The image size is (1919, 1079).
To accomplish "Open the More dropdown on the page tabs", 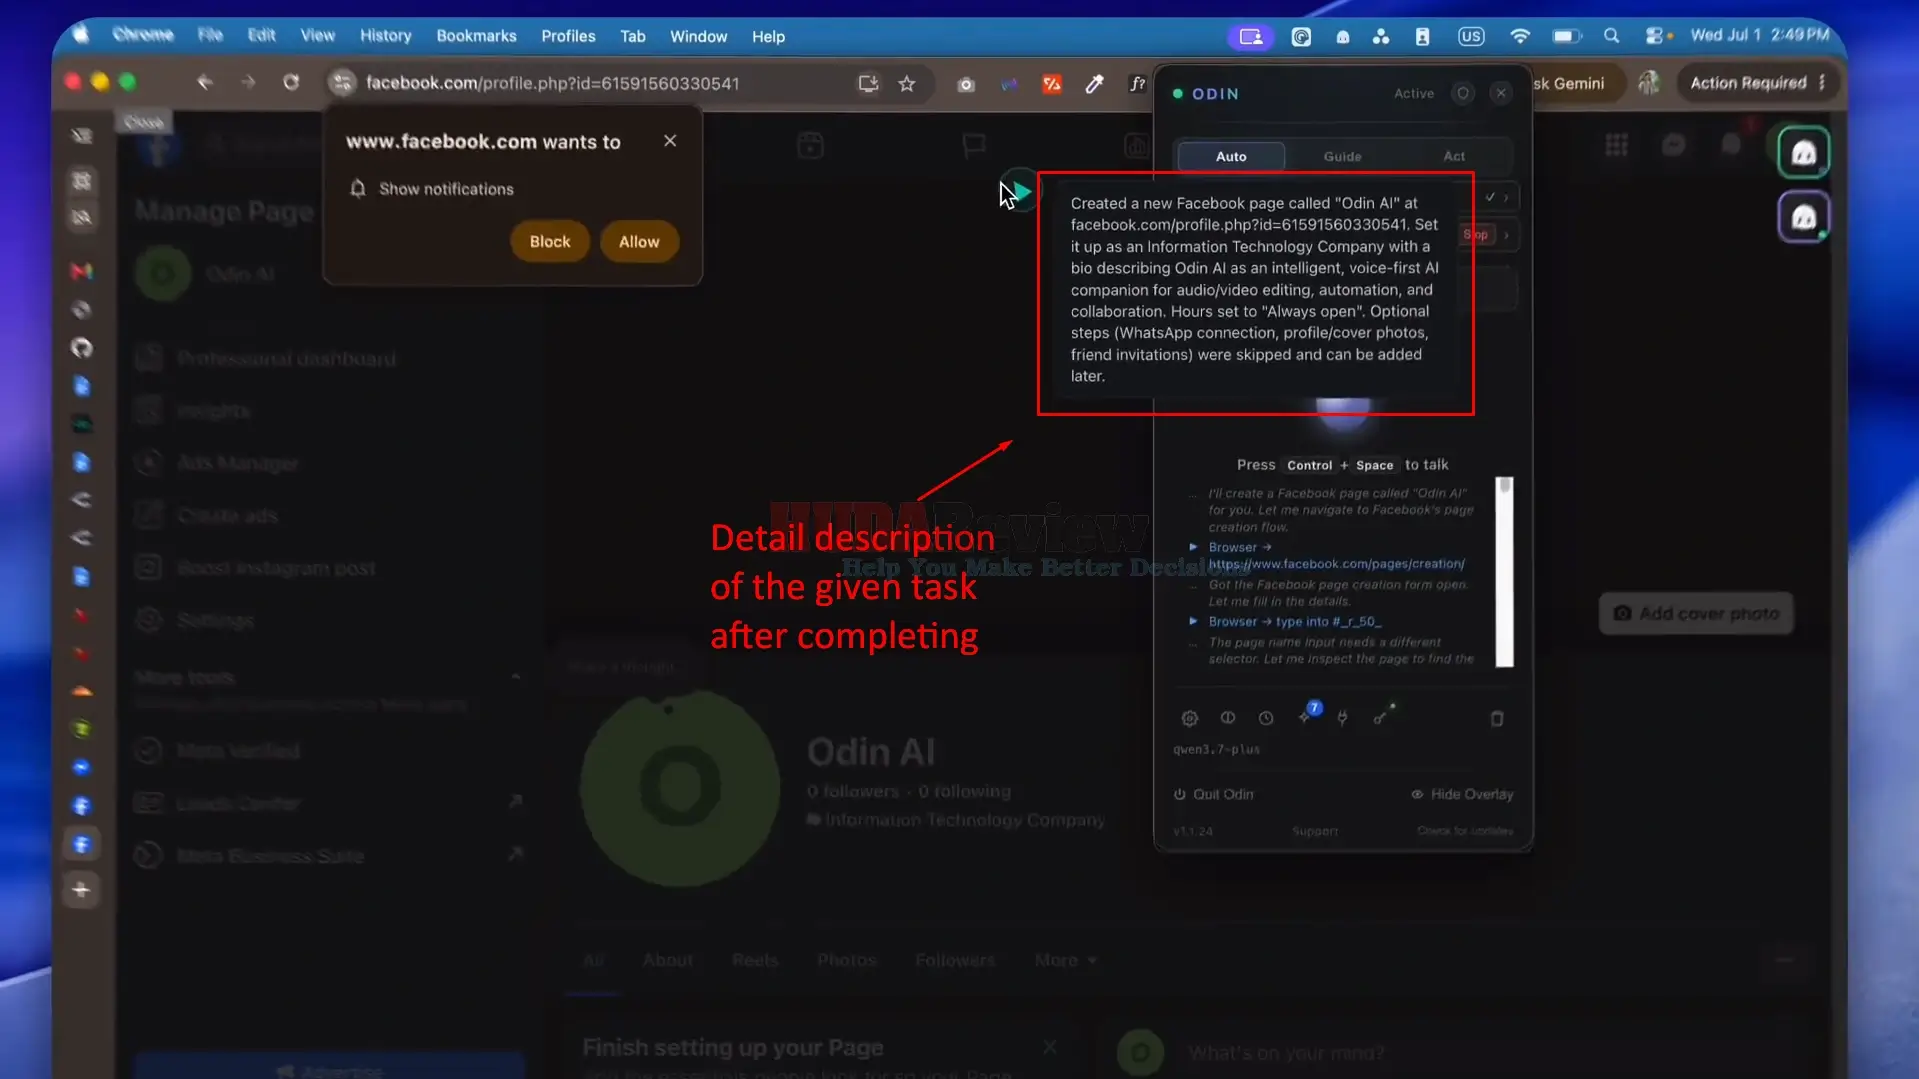I will (x=1065, y=960).
